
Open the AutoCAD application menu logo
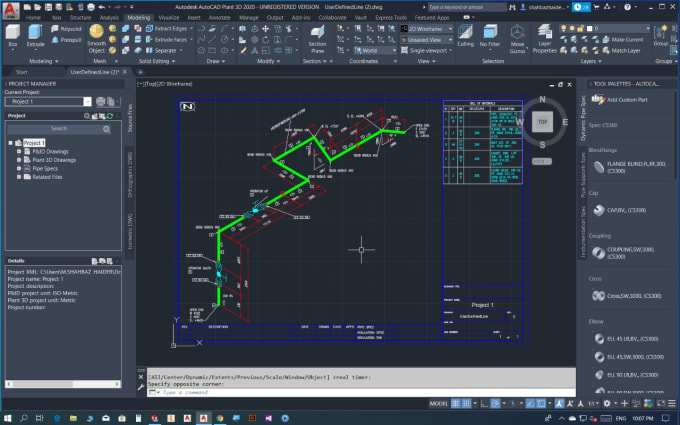[x=11, y=10]
